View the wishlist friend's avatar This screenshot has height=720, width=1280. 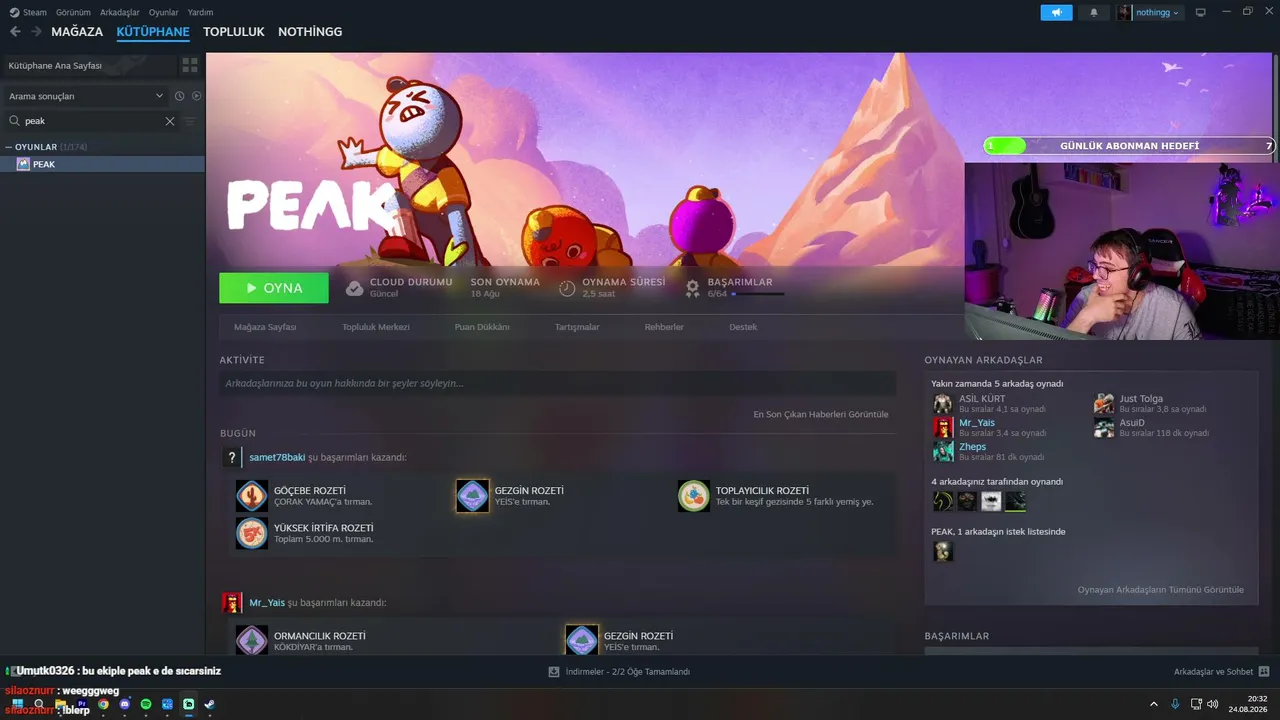click(x=943, y=551)
